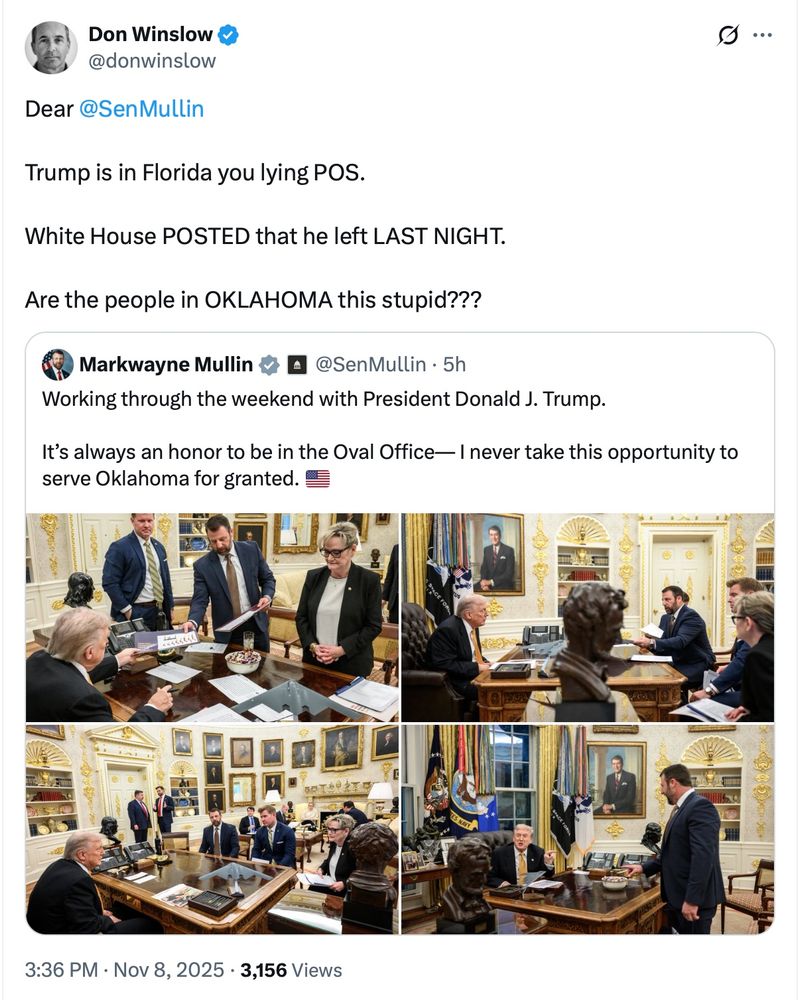Image resolution: width=800 pixels, height=1000 pixels.
Task: Open top-right photo with bronze bust foreground
Action: coord(588,617)
